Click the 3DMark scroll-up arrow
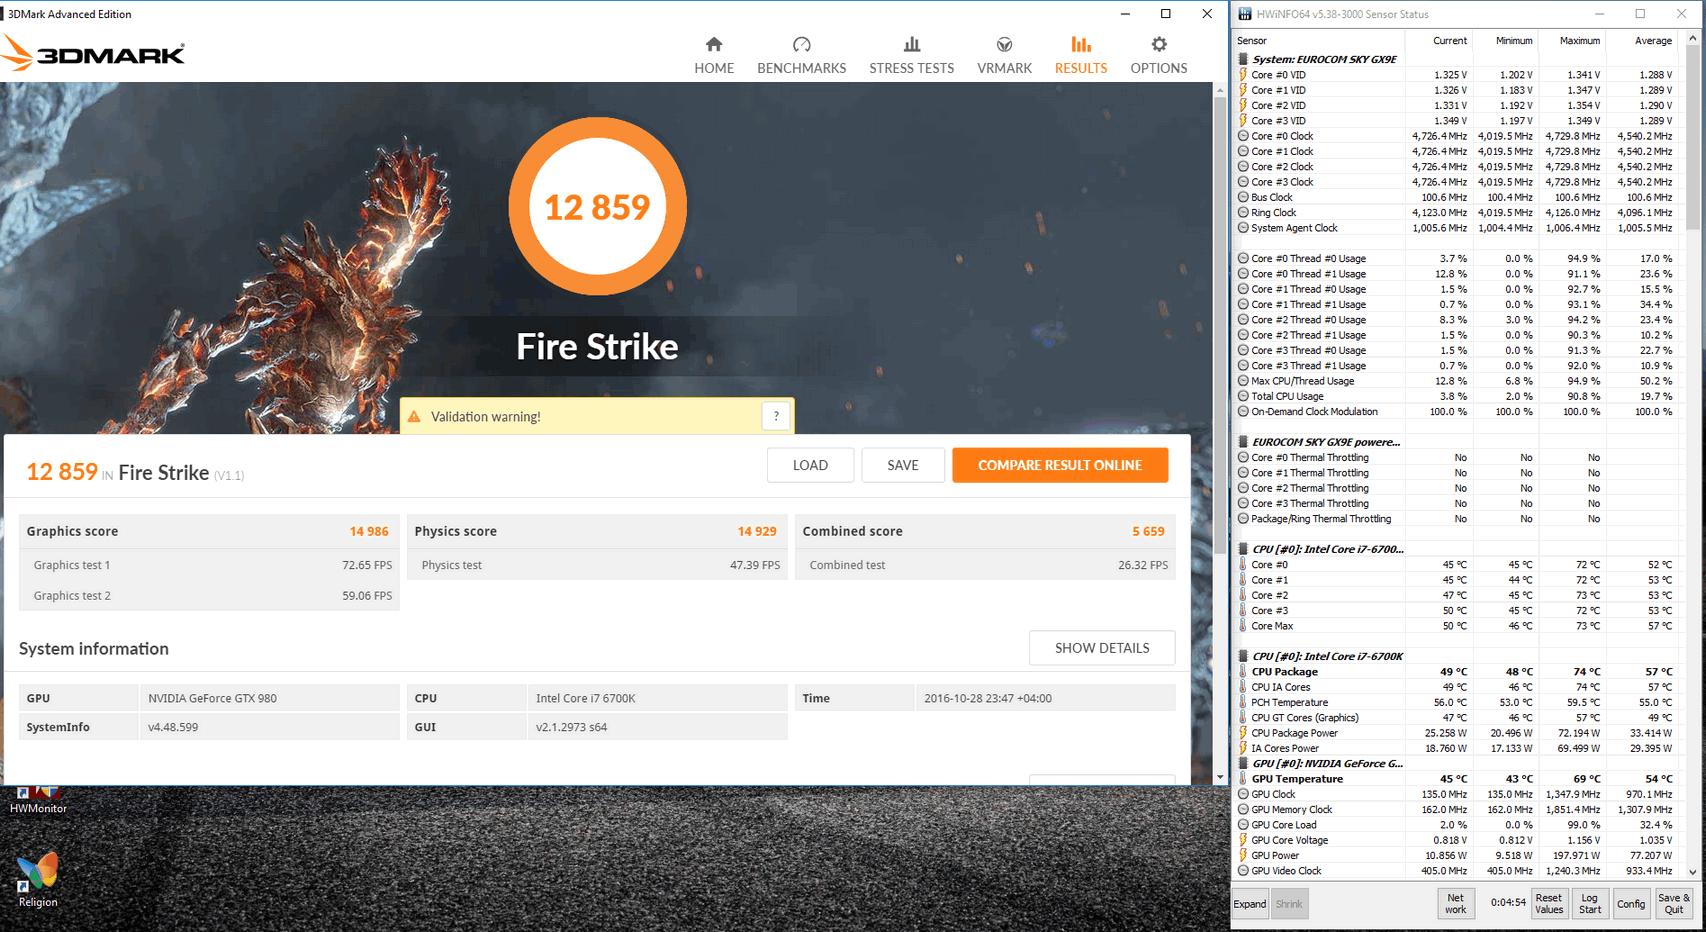This screenshot has width=1706, height=932. [1220, 91]
